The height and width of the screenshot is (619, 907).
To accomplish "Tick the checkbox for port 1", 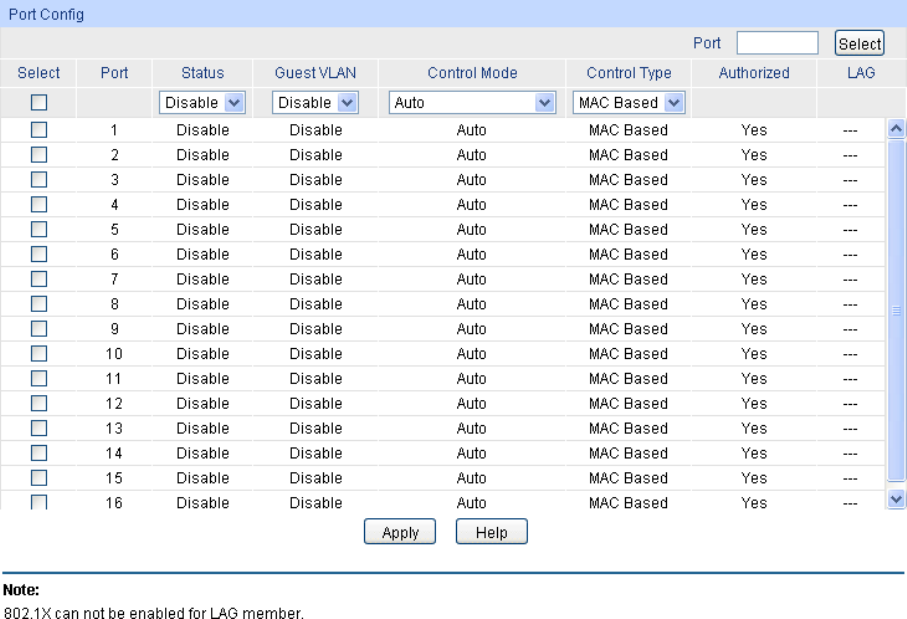I will click(x=39, y=130).
